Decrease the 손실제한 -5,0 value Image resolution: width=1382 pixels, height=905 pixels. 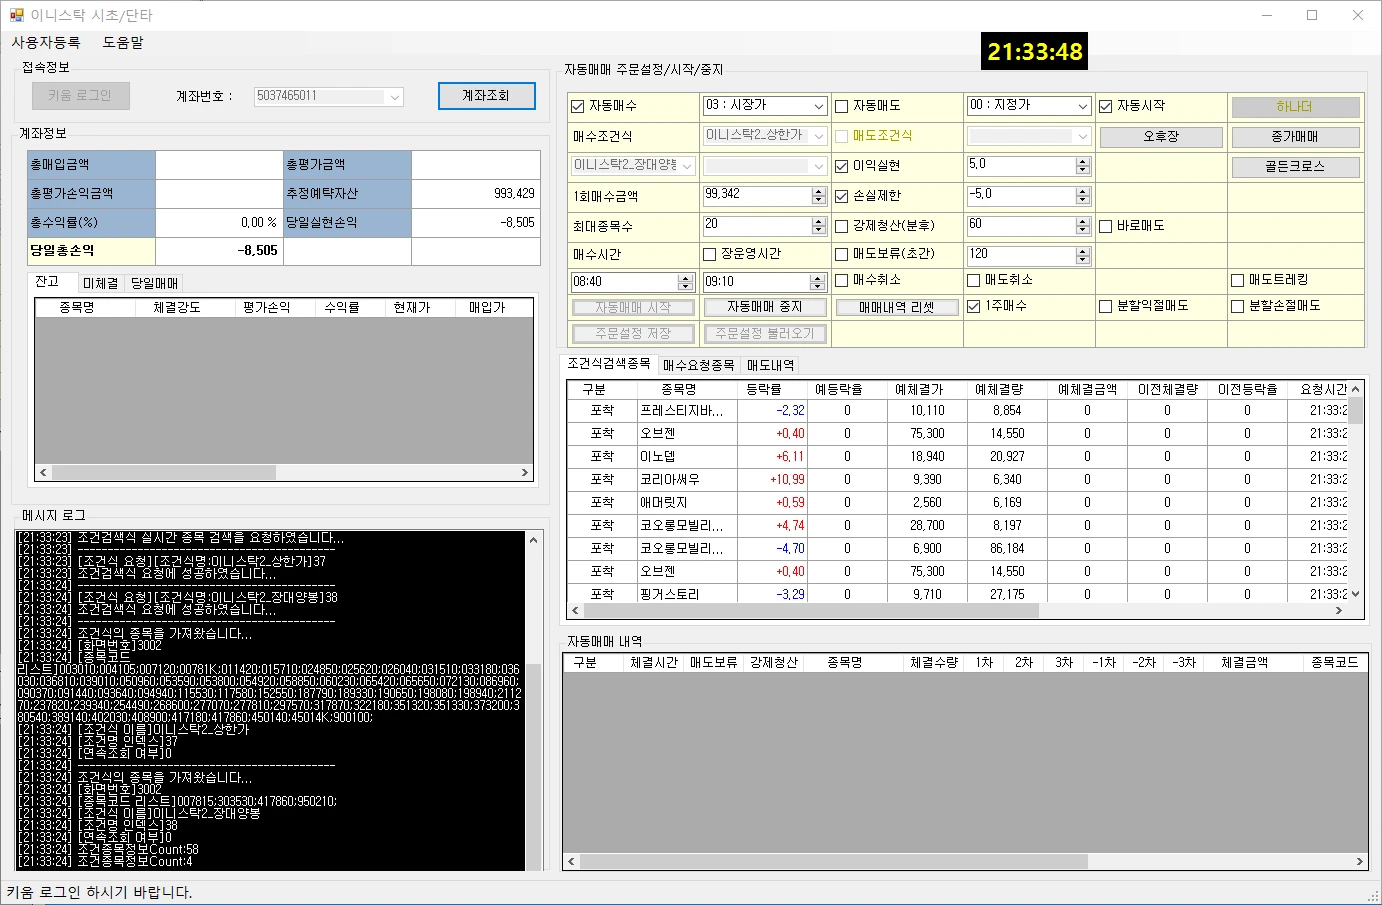point(1083,200)
